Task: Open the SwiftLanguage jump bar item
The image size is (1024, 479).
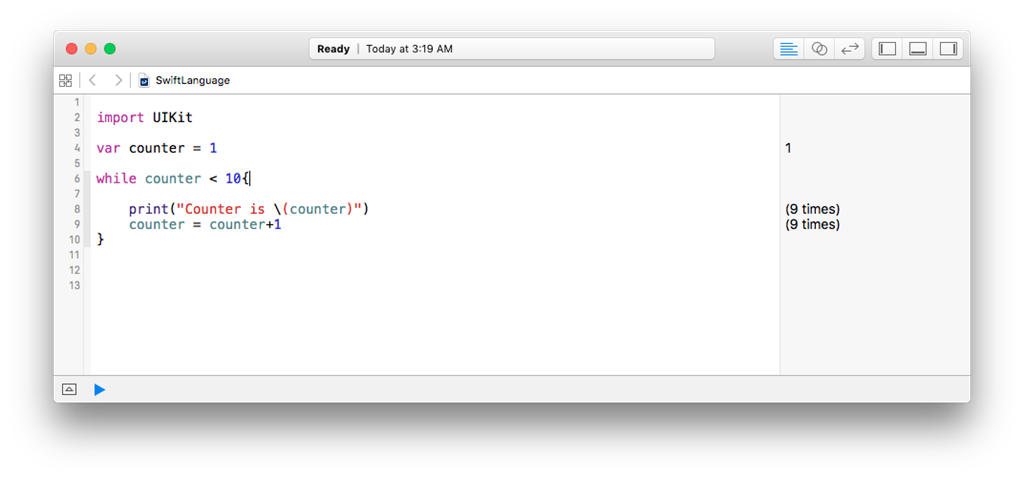Action: click(x=192, y=80)
